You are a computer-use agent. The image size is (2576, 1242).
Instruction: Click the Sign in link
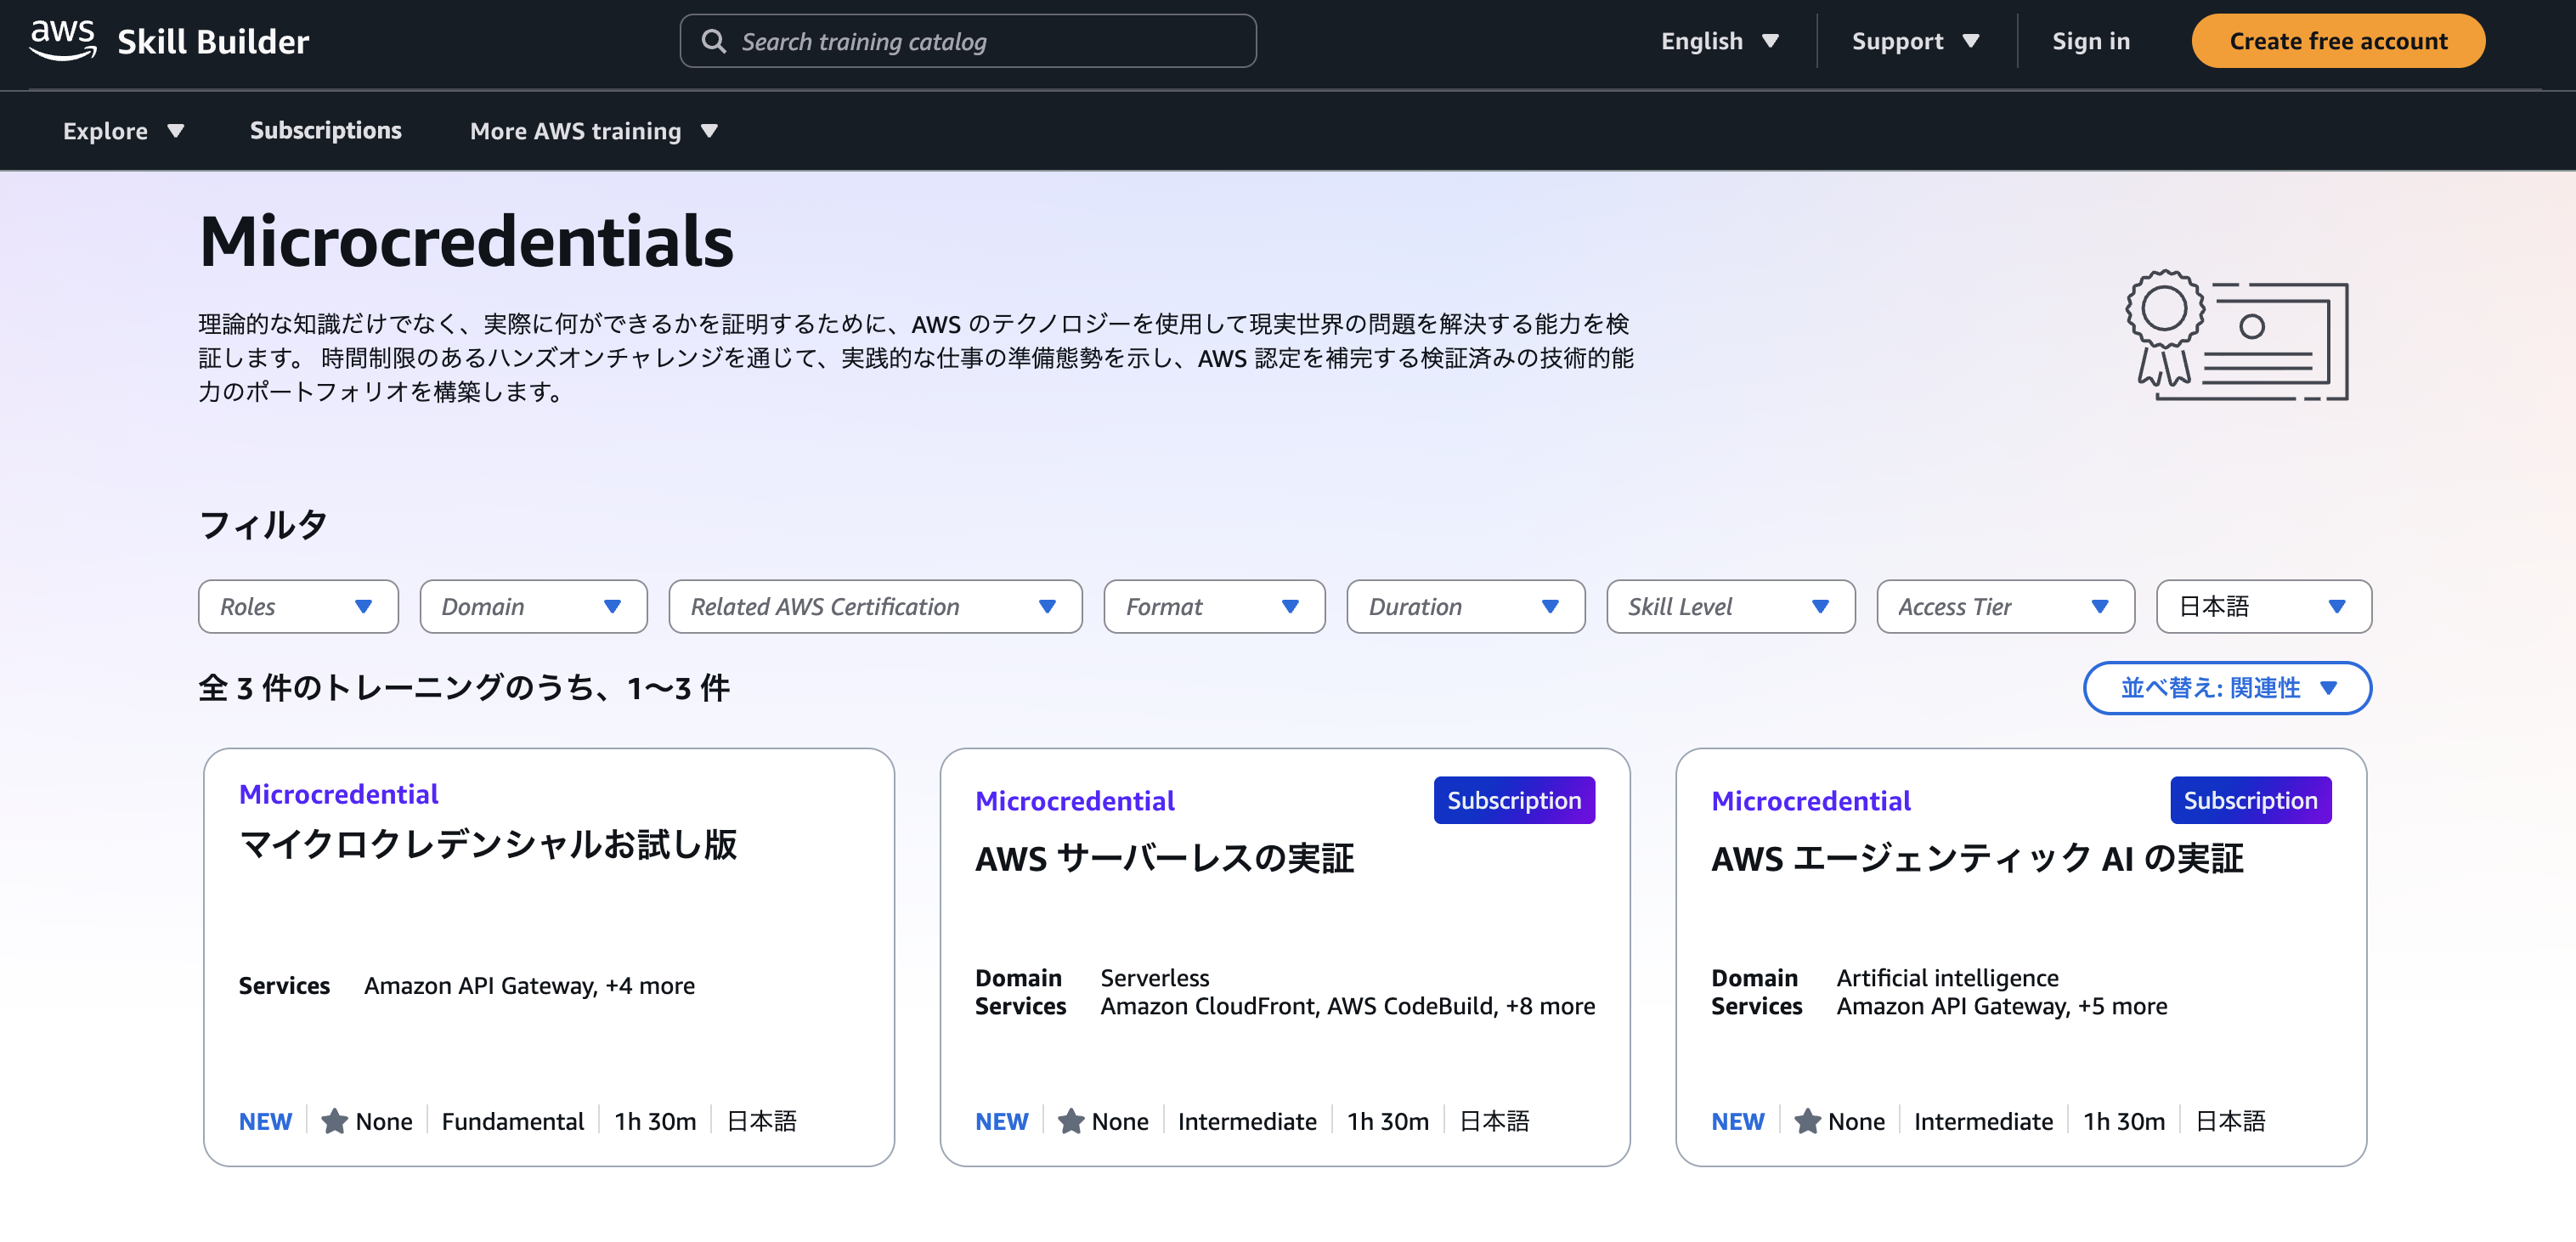tap(2091, 40)
